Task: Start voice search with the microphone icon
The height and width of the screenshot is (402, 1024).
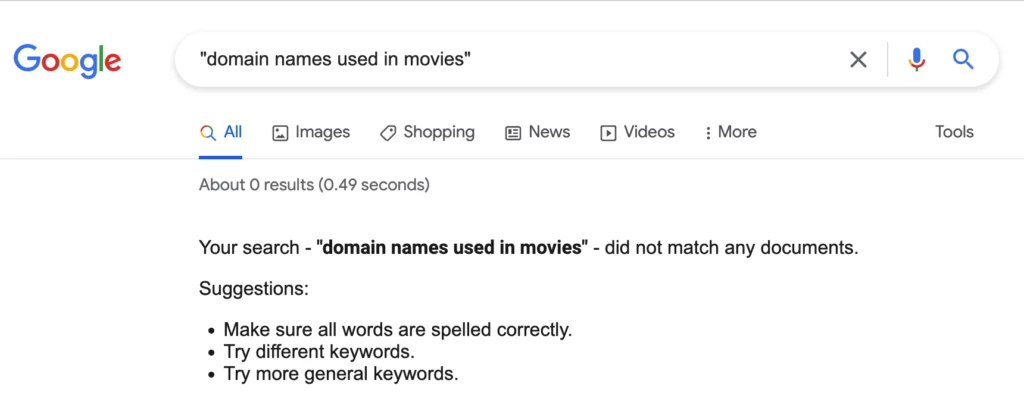Action: pos(916,60)
